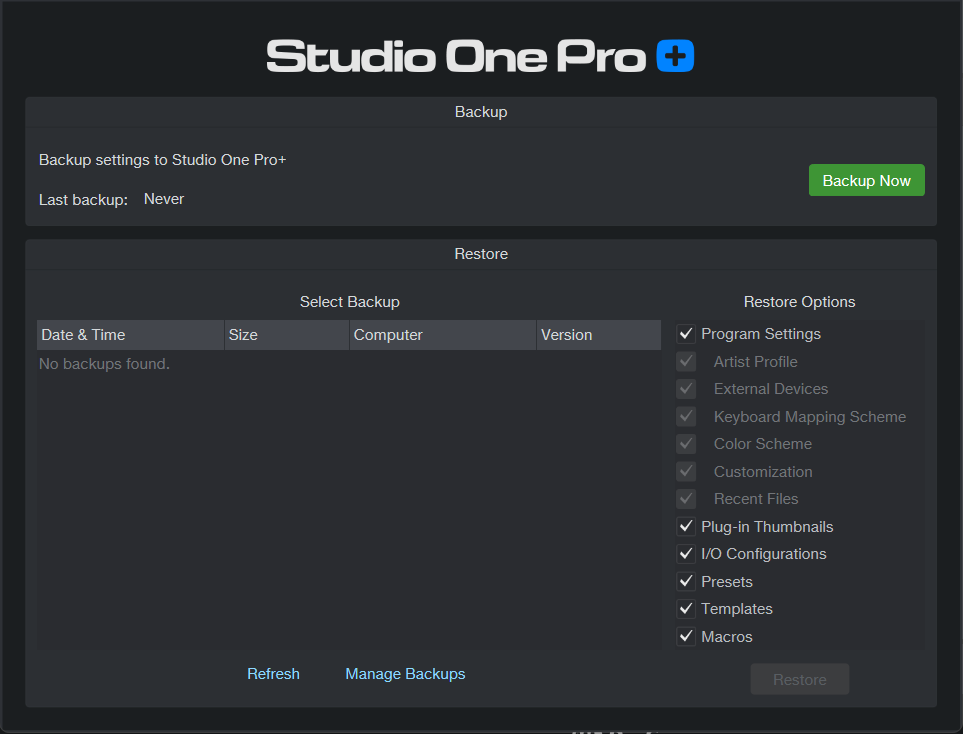Image resolution: width=963 pixels, height=734 pixels.
Task: Click the 'Restore Options' heading
Action: [x=799, y=302]
